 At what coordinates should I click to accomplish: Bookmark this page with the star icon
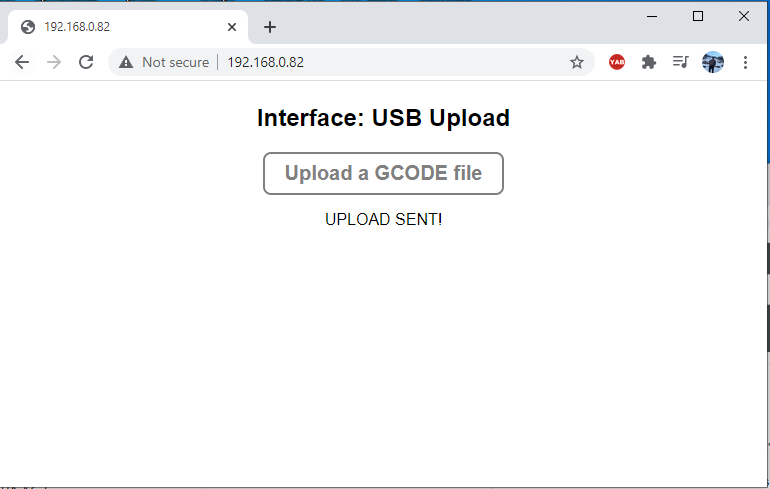point(577,62)
